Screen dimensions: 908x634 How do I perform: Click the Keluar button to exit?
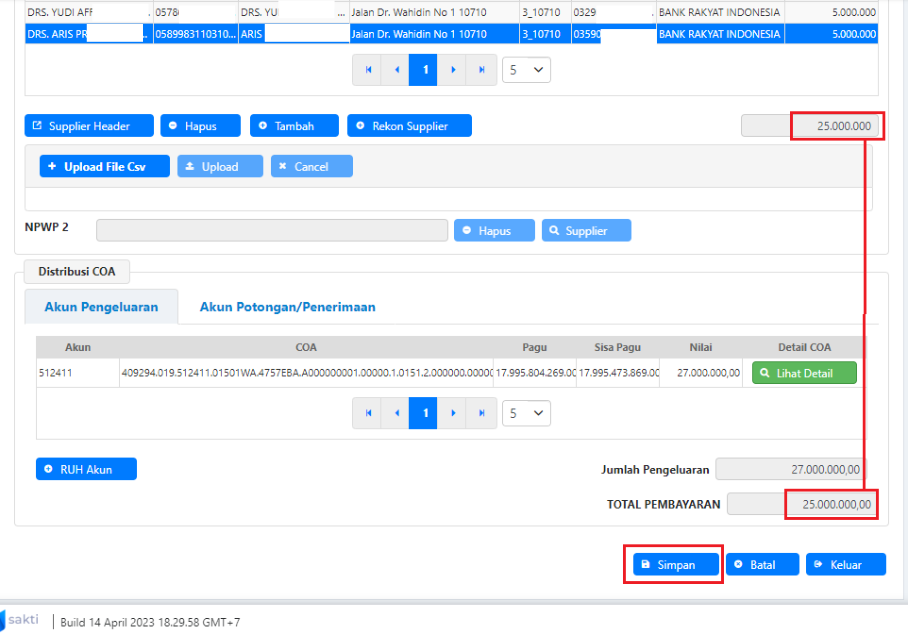click(846, 565)
